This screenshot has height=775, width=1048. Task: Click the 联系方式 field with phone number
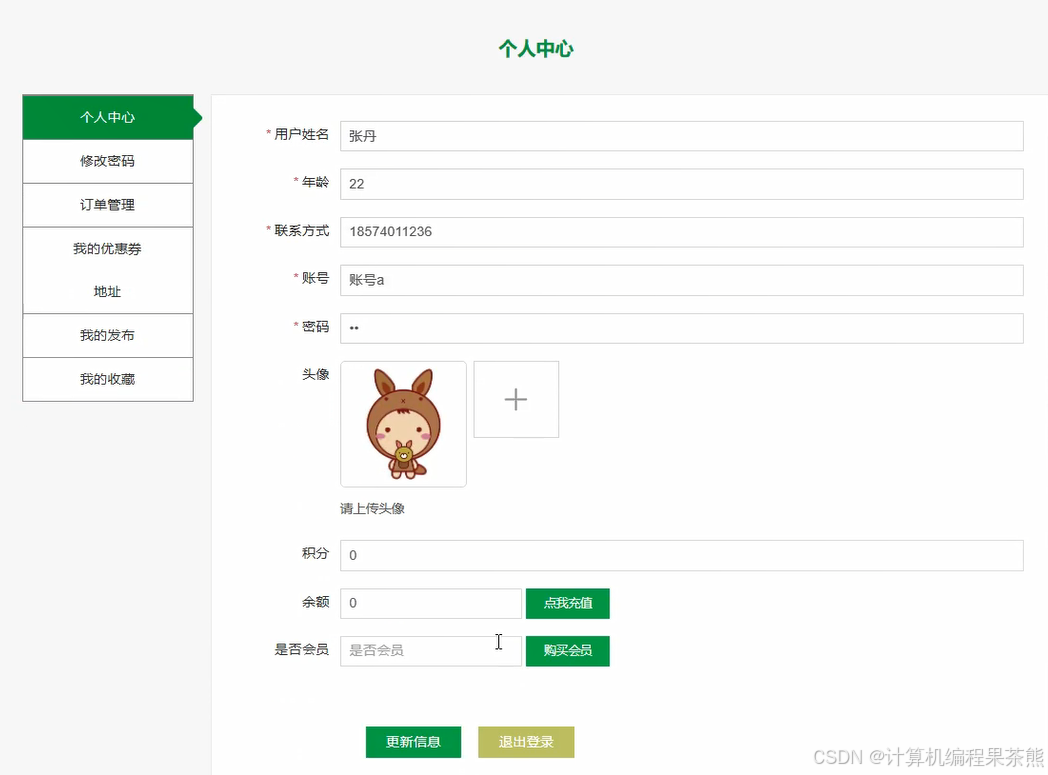[682, 232]
